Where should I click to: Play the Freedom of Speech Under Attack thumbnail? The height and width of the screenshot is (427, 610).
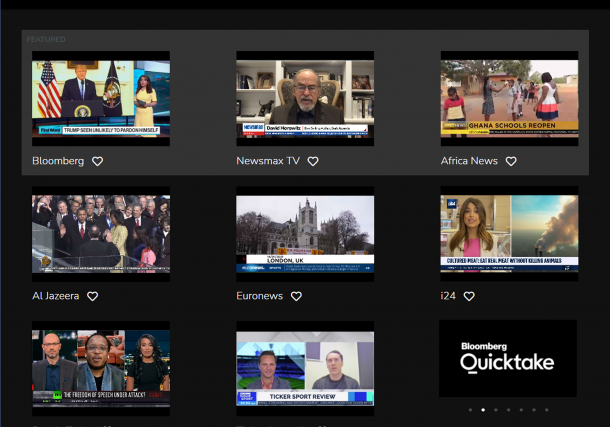tap(101, 368)
